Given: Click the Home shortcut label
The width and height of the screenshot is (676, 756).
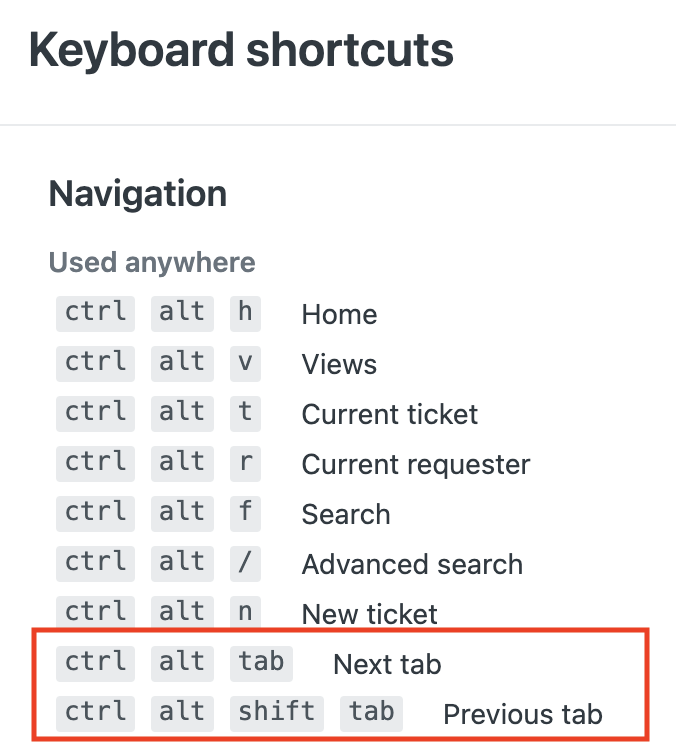Looking at the screenshot, I should (x=339, y=314).
